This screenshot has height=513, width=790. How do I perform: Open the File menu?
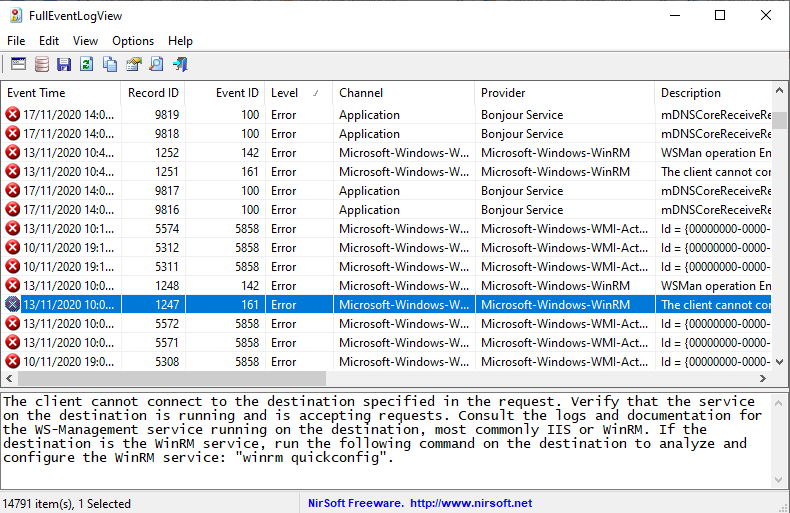(16, 41)
